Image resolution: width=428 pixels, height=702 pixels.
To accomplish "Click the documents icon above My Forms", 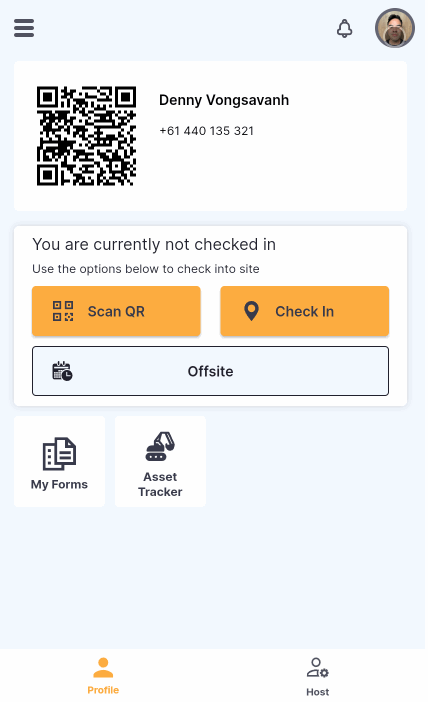I will click(60, 454).
